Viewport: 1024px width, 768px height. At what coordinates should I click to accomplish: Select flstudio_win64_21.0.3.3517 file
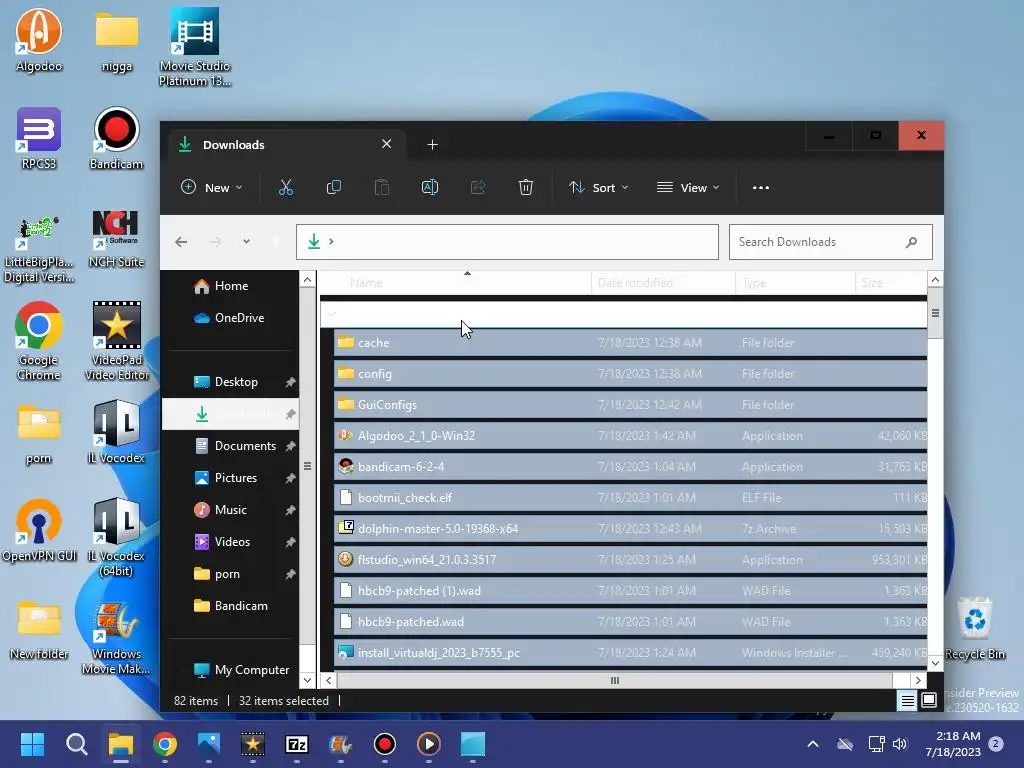[x=630, y=560]
